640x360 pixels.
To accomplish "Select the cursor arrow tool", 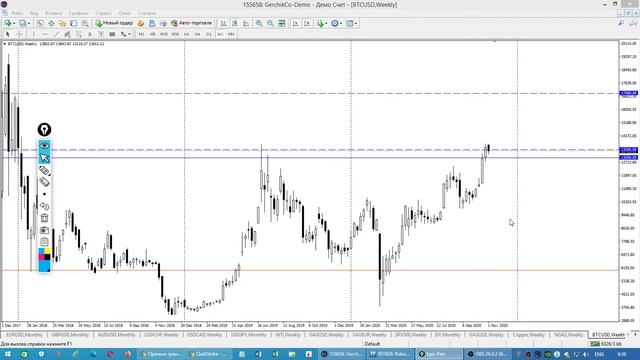I will [8, 34].
